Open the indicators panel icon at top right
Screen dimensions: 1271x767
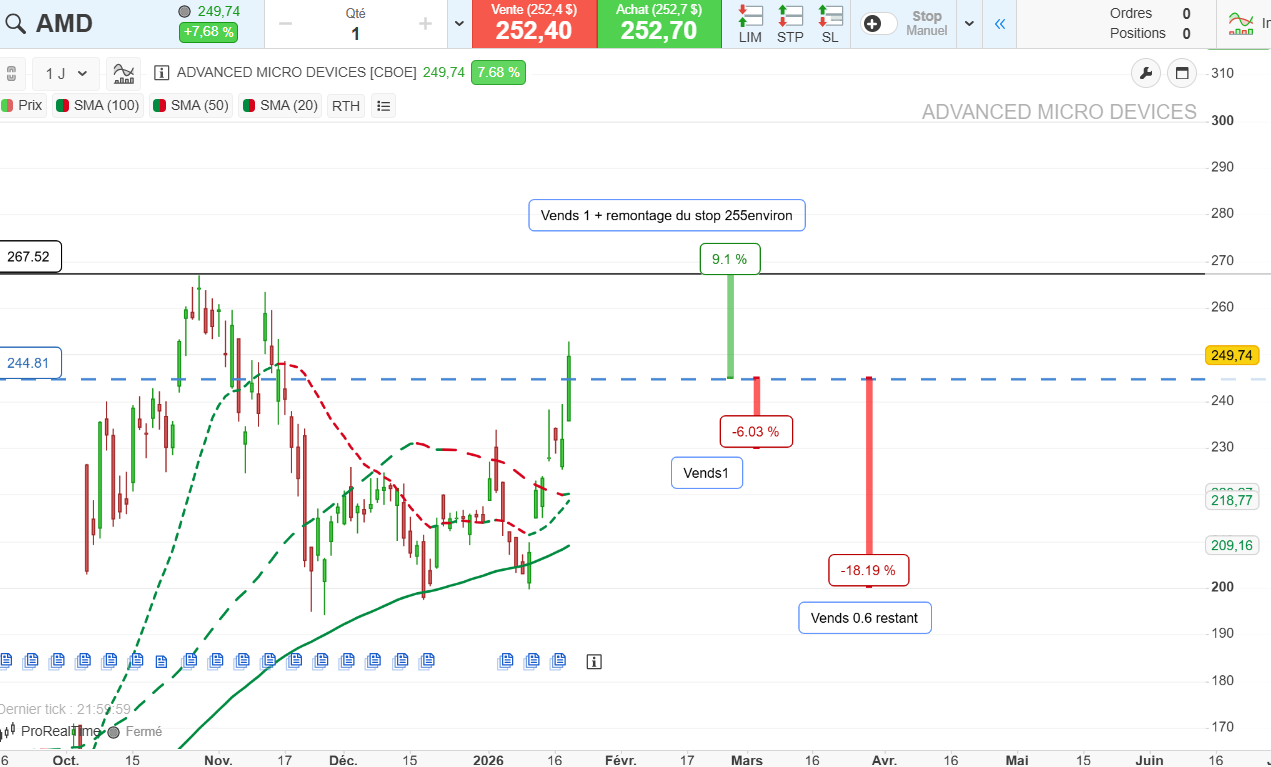(1241, 24)
